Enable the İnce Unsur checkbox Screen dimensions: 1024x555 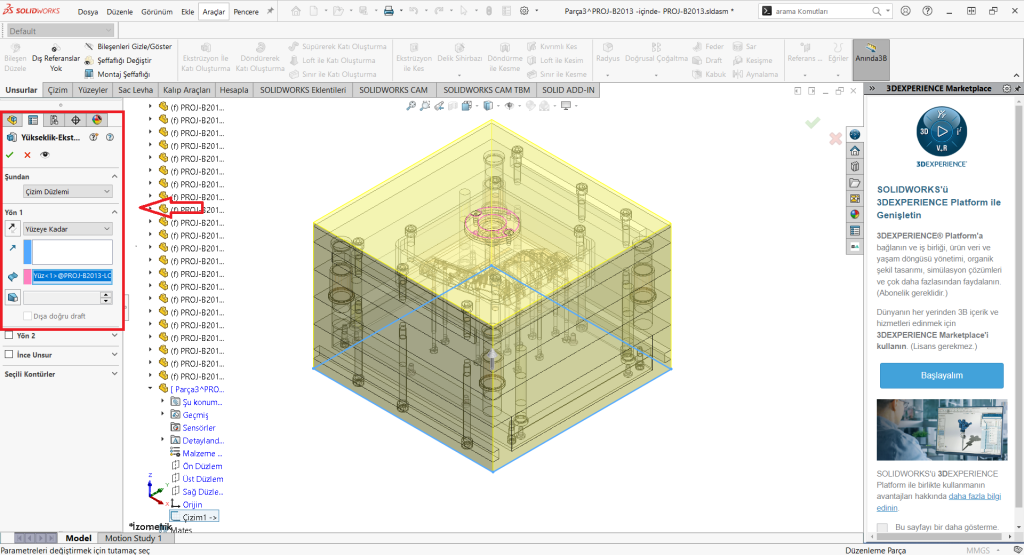point(9,355)
